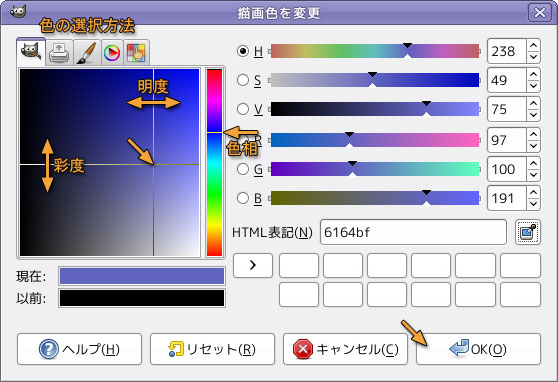Click the eyedropper color picker icon
Image resolution: width=558 pixels, height=382 pixels.
528,232
